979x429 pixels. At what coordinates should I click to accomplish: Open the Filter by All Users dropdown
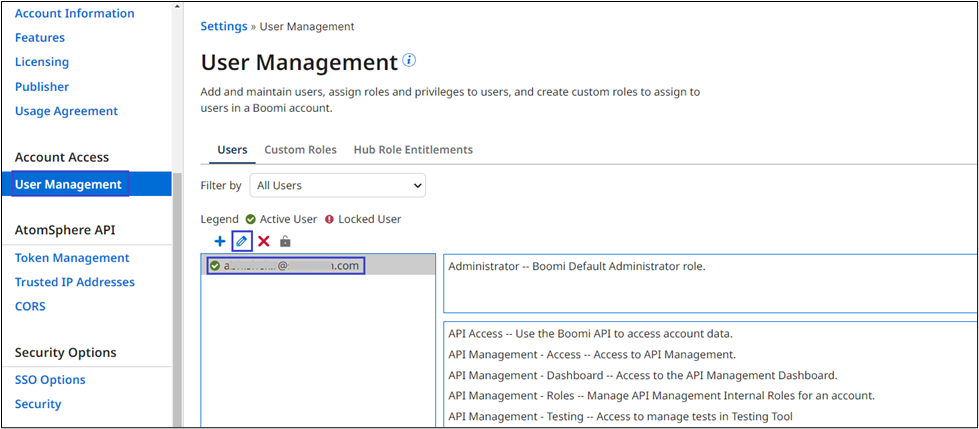(x=337, y=185)
